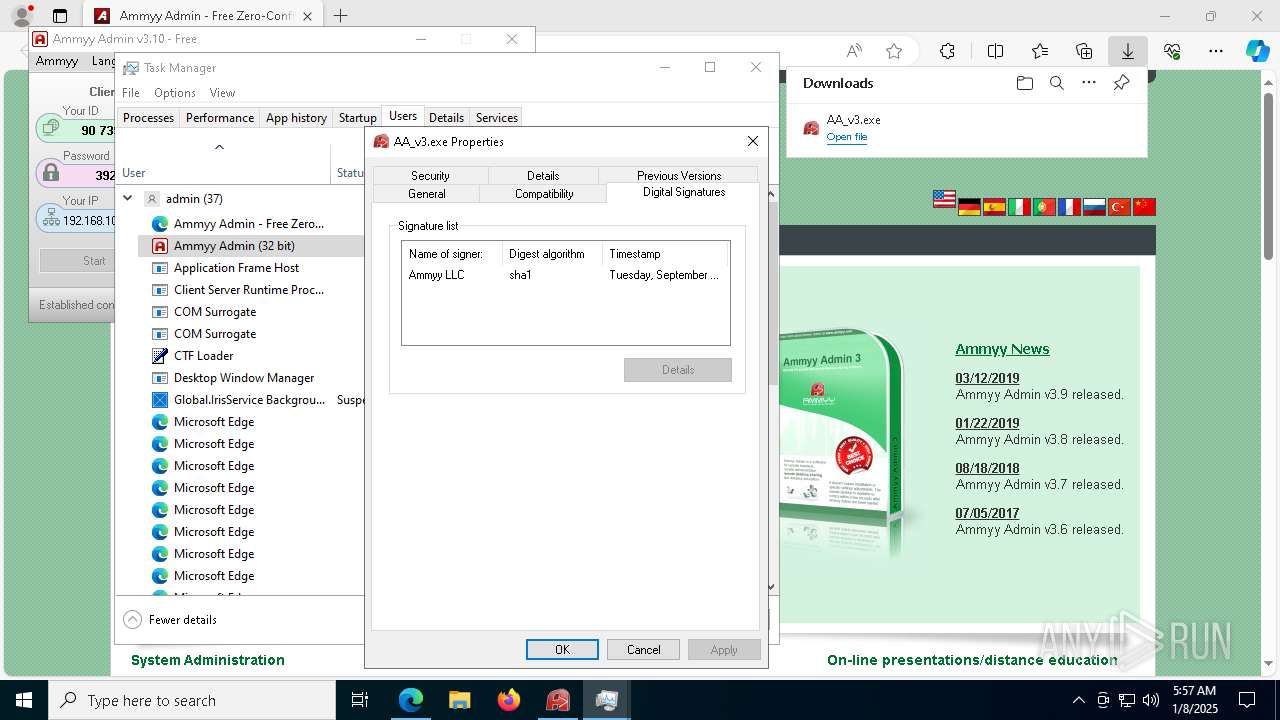
Task: Open the Edge favorites star icon
Action: pyautogui.click(x=894, y=51)
